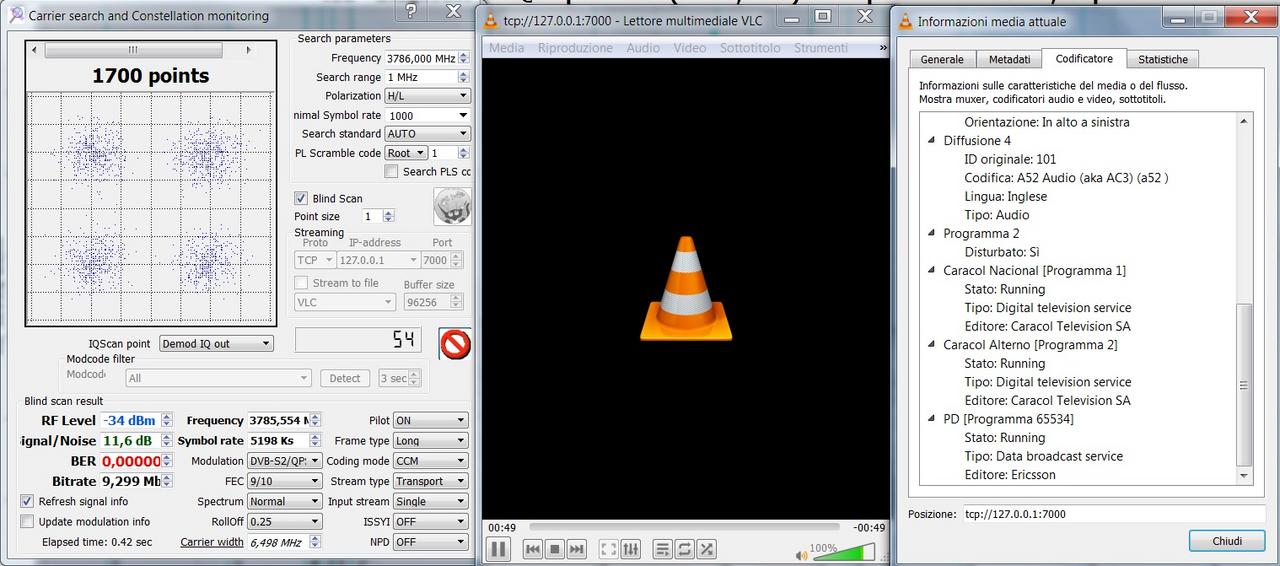Switch to the Generale tab
Screen dimensions: 1280x566
click(942, 60)
